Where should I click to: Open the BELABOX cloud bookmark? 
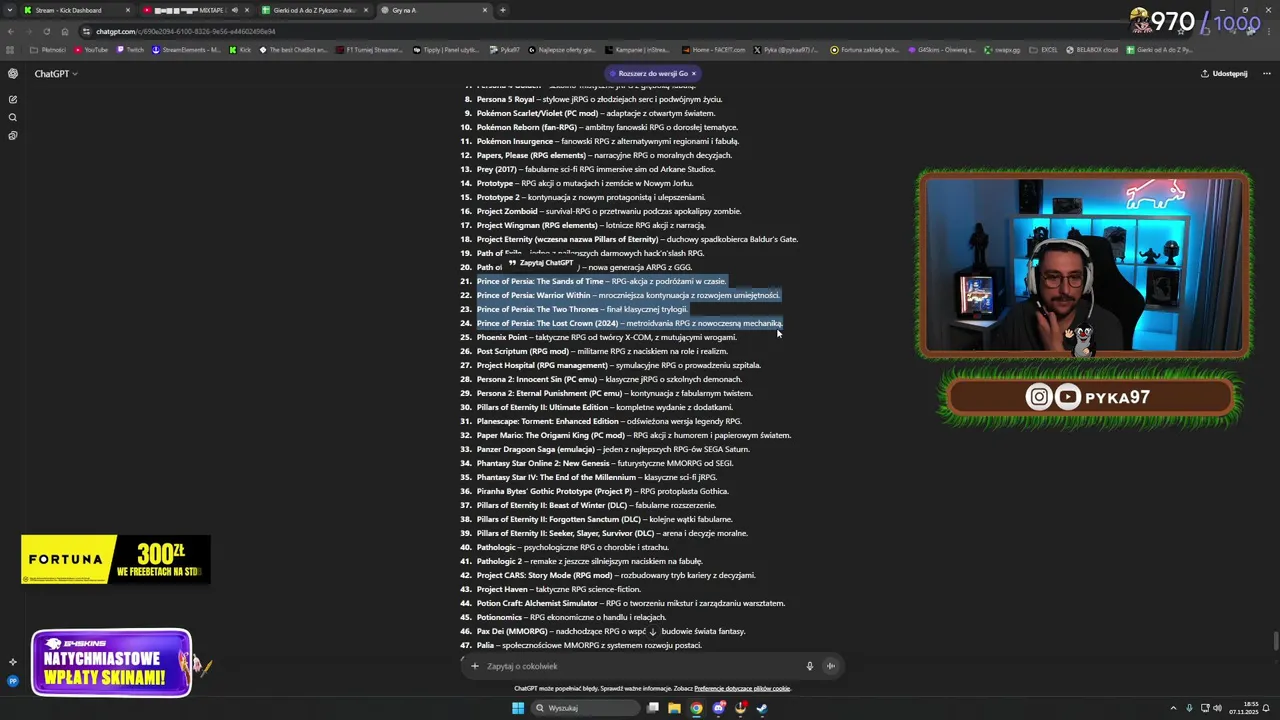(x=1092, y=49)
